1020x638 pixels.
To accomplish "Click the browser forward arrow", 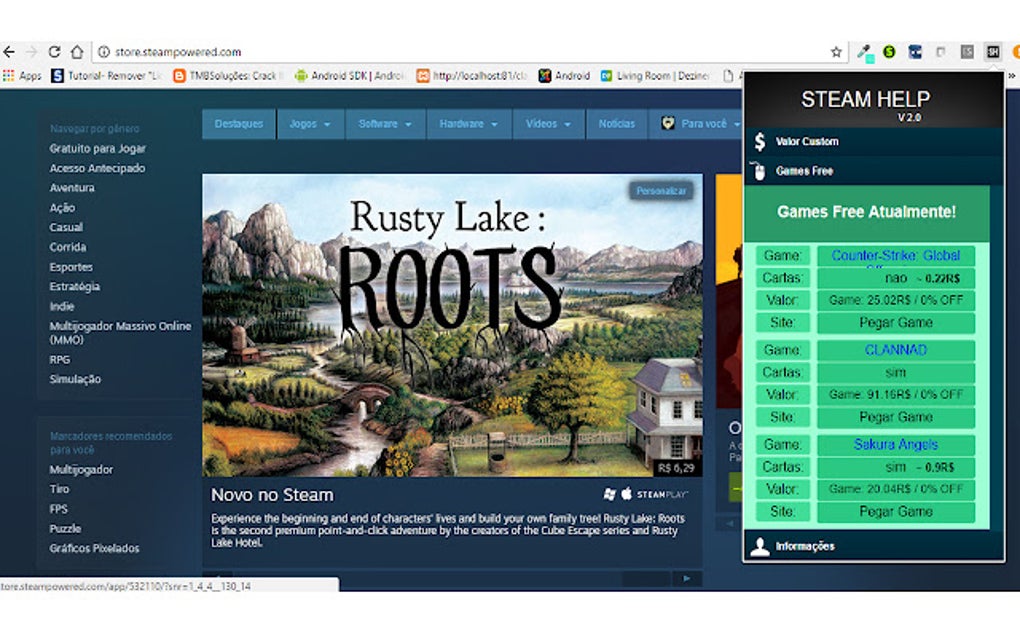I will 31,51.
